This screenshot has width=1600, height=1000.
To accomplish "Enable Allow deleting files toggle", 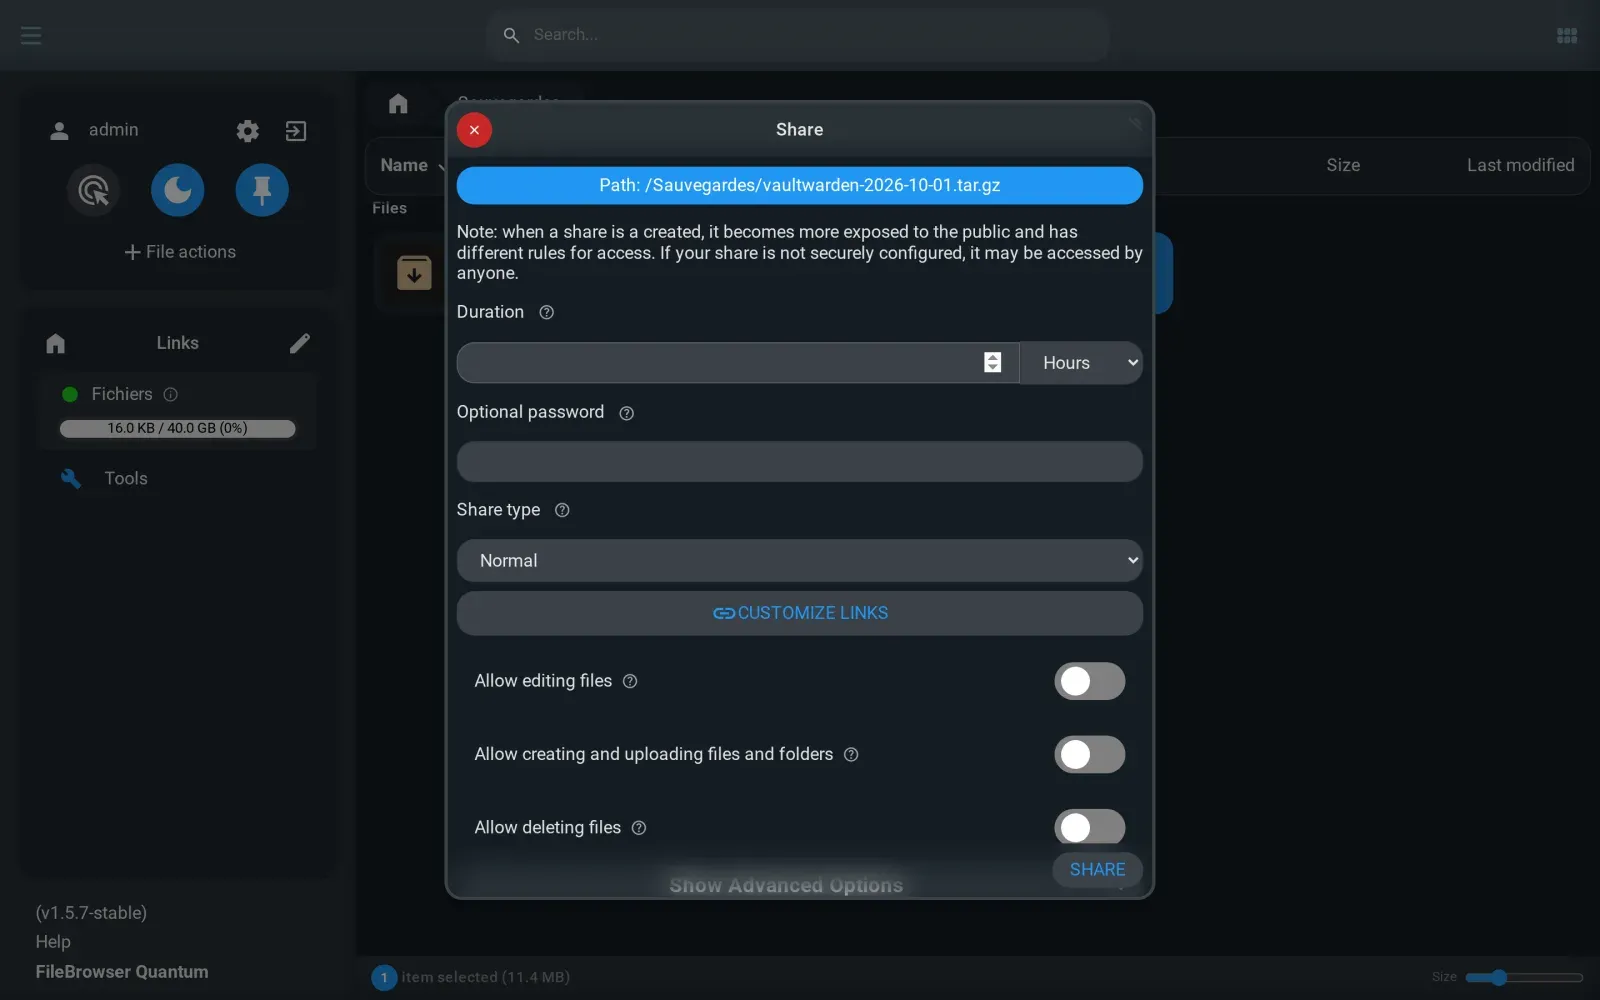I will pyautogui.click(x=1089, y=828).
